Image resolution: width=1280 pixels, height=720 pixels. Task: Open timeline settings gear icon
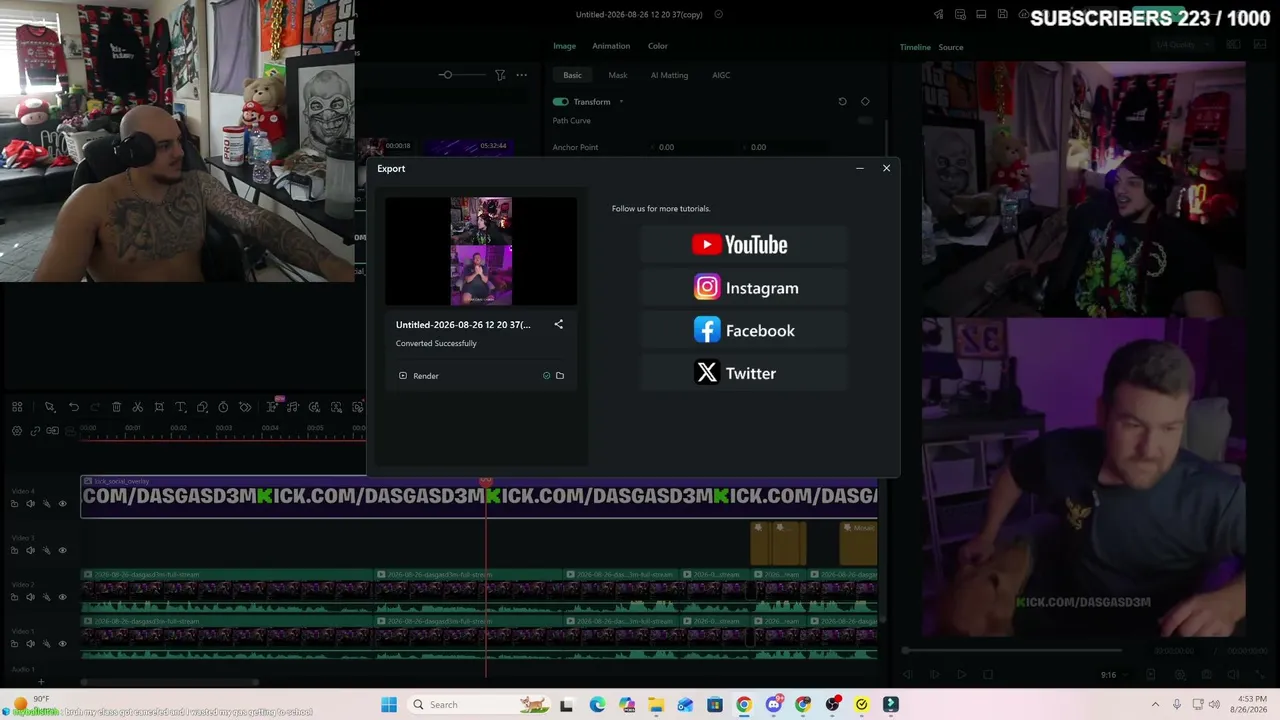[x=17, y=431]
